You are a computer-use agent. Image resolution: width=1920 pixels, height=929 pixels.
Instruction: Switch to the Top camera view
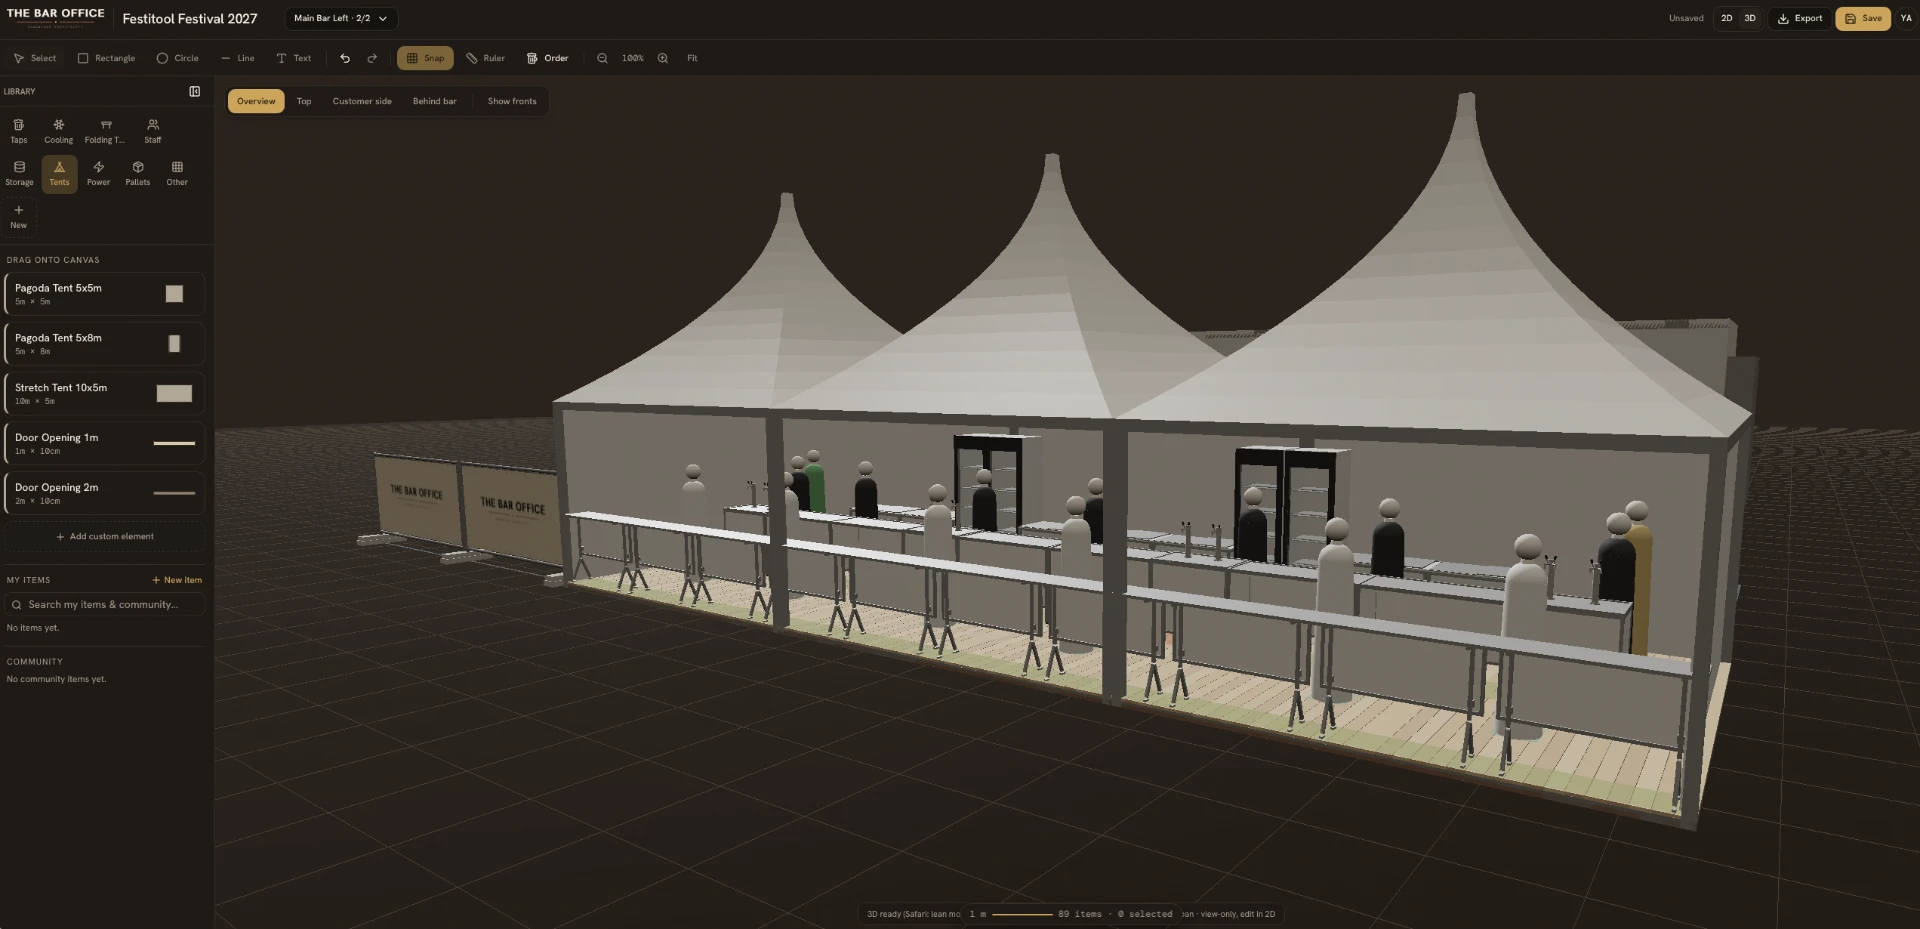(x=304, y=101)
